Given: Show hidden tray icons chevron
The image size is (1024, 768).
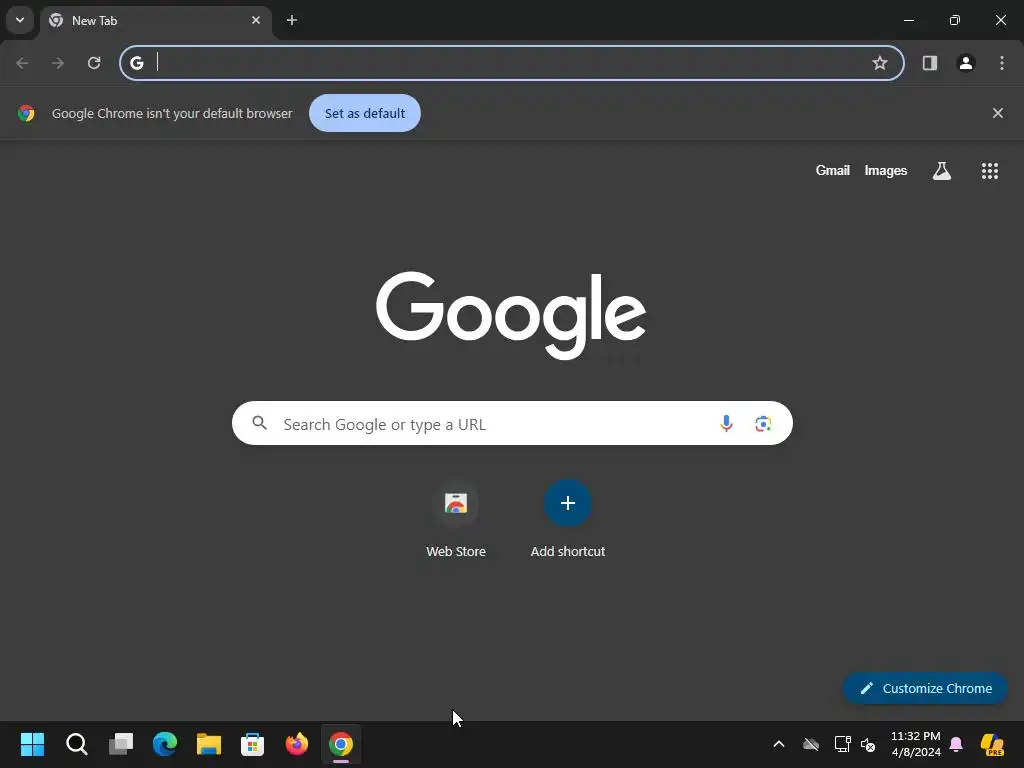Looking at the screenshot, I should click(778, 744).
